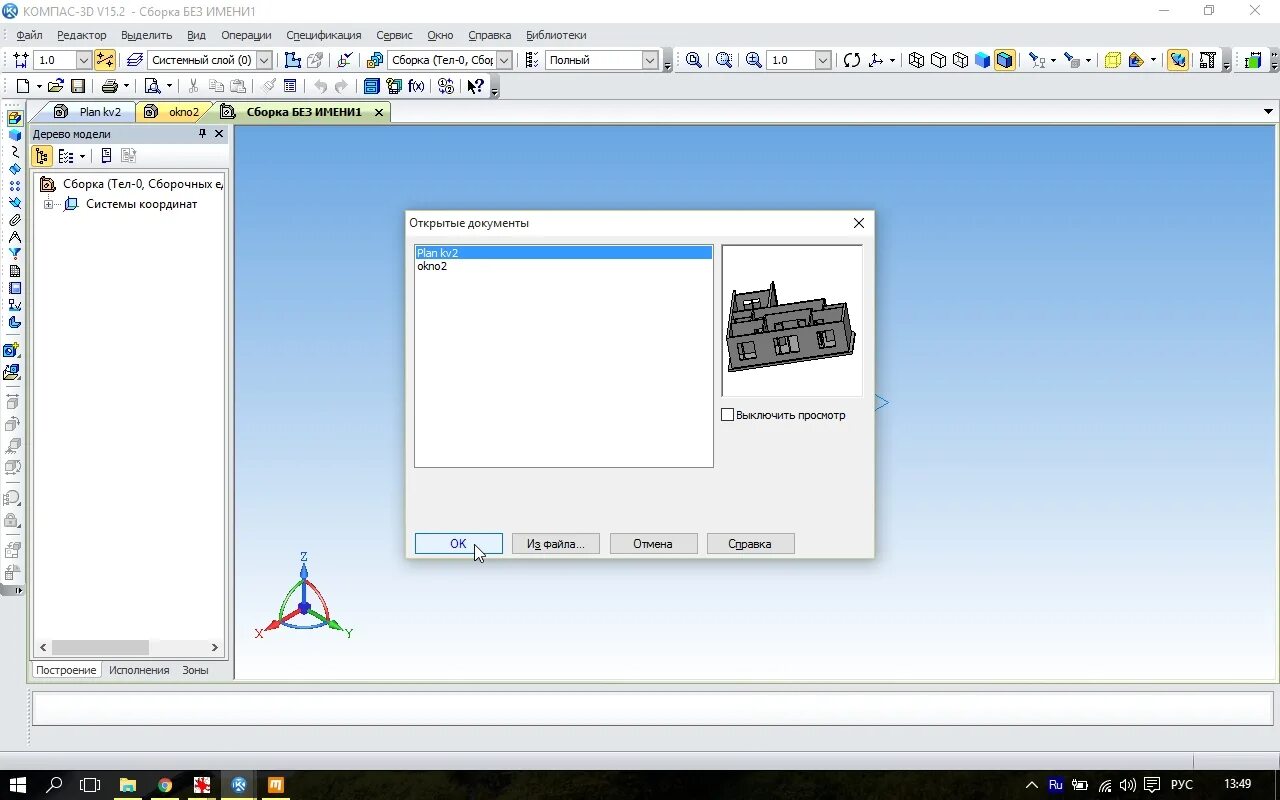Screen dimensions: 1280x800
Task: Open the Файл menu
Action: tap(29, 35)
